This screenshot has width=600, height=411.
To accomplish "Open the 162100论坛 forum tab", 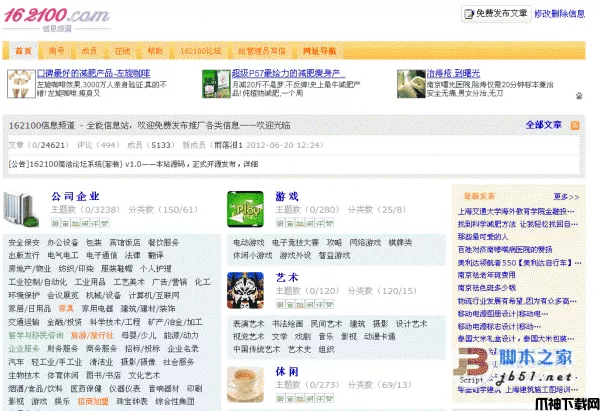I will [x=201, y=51].
